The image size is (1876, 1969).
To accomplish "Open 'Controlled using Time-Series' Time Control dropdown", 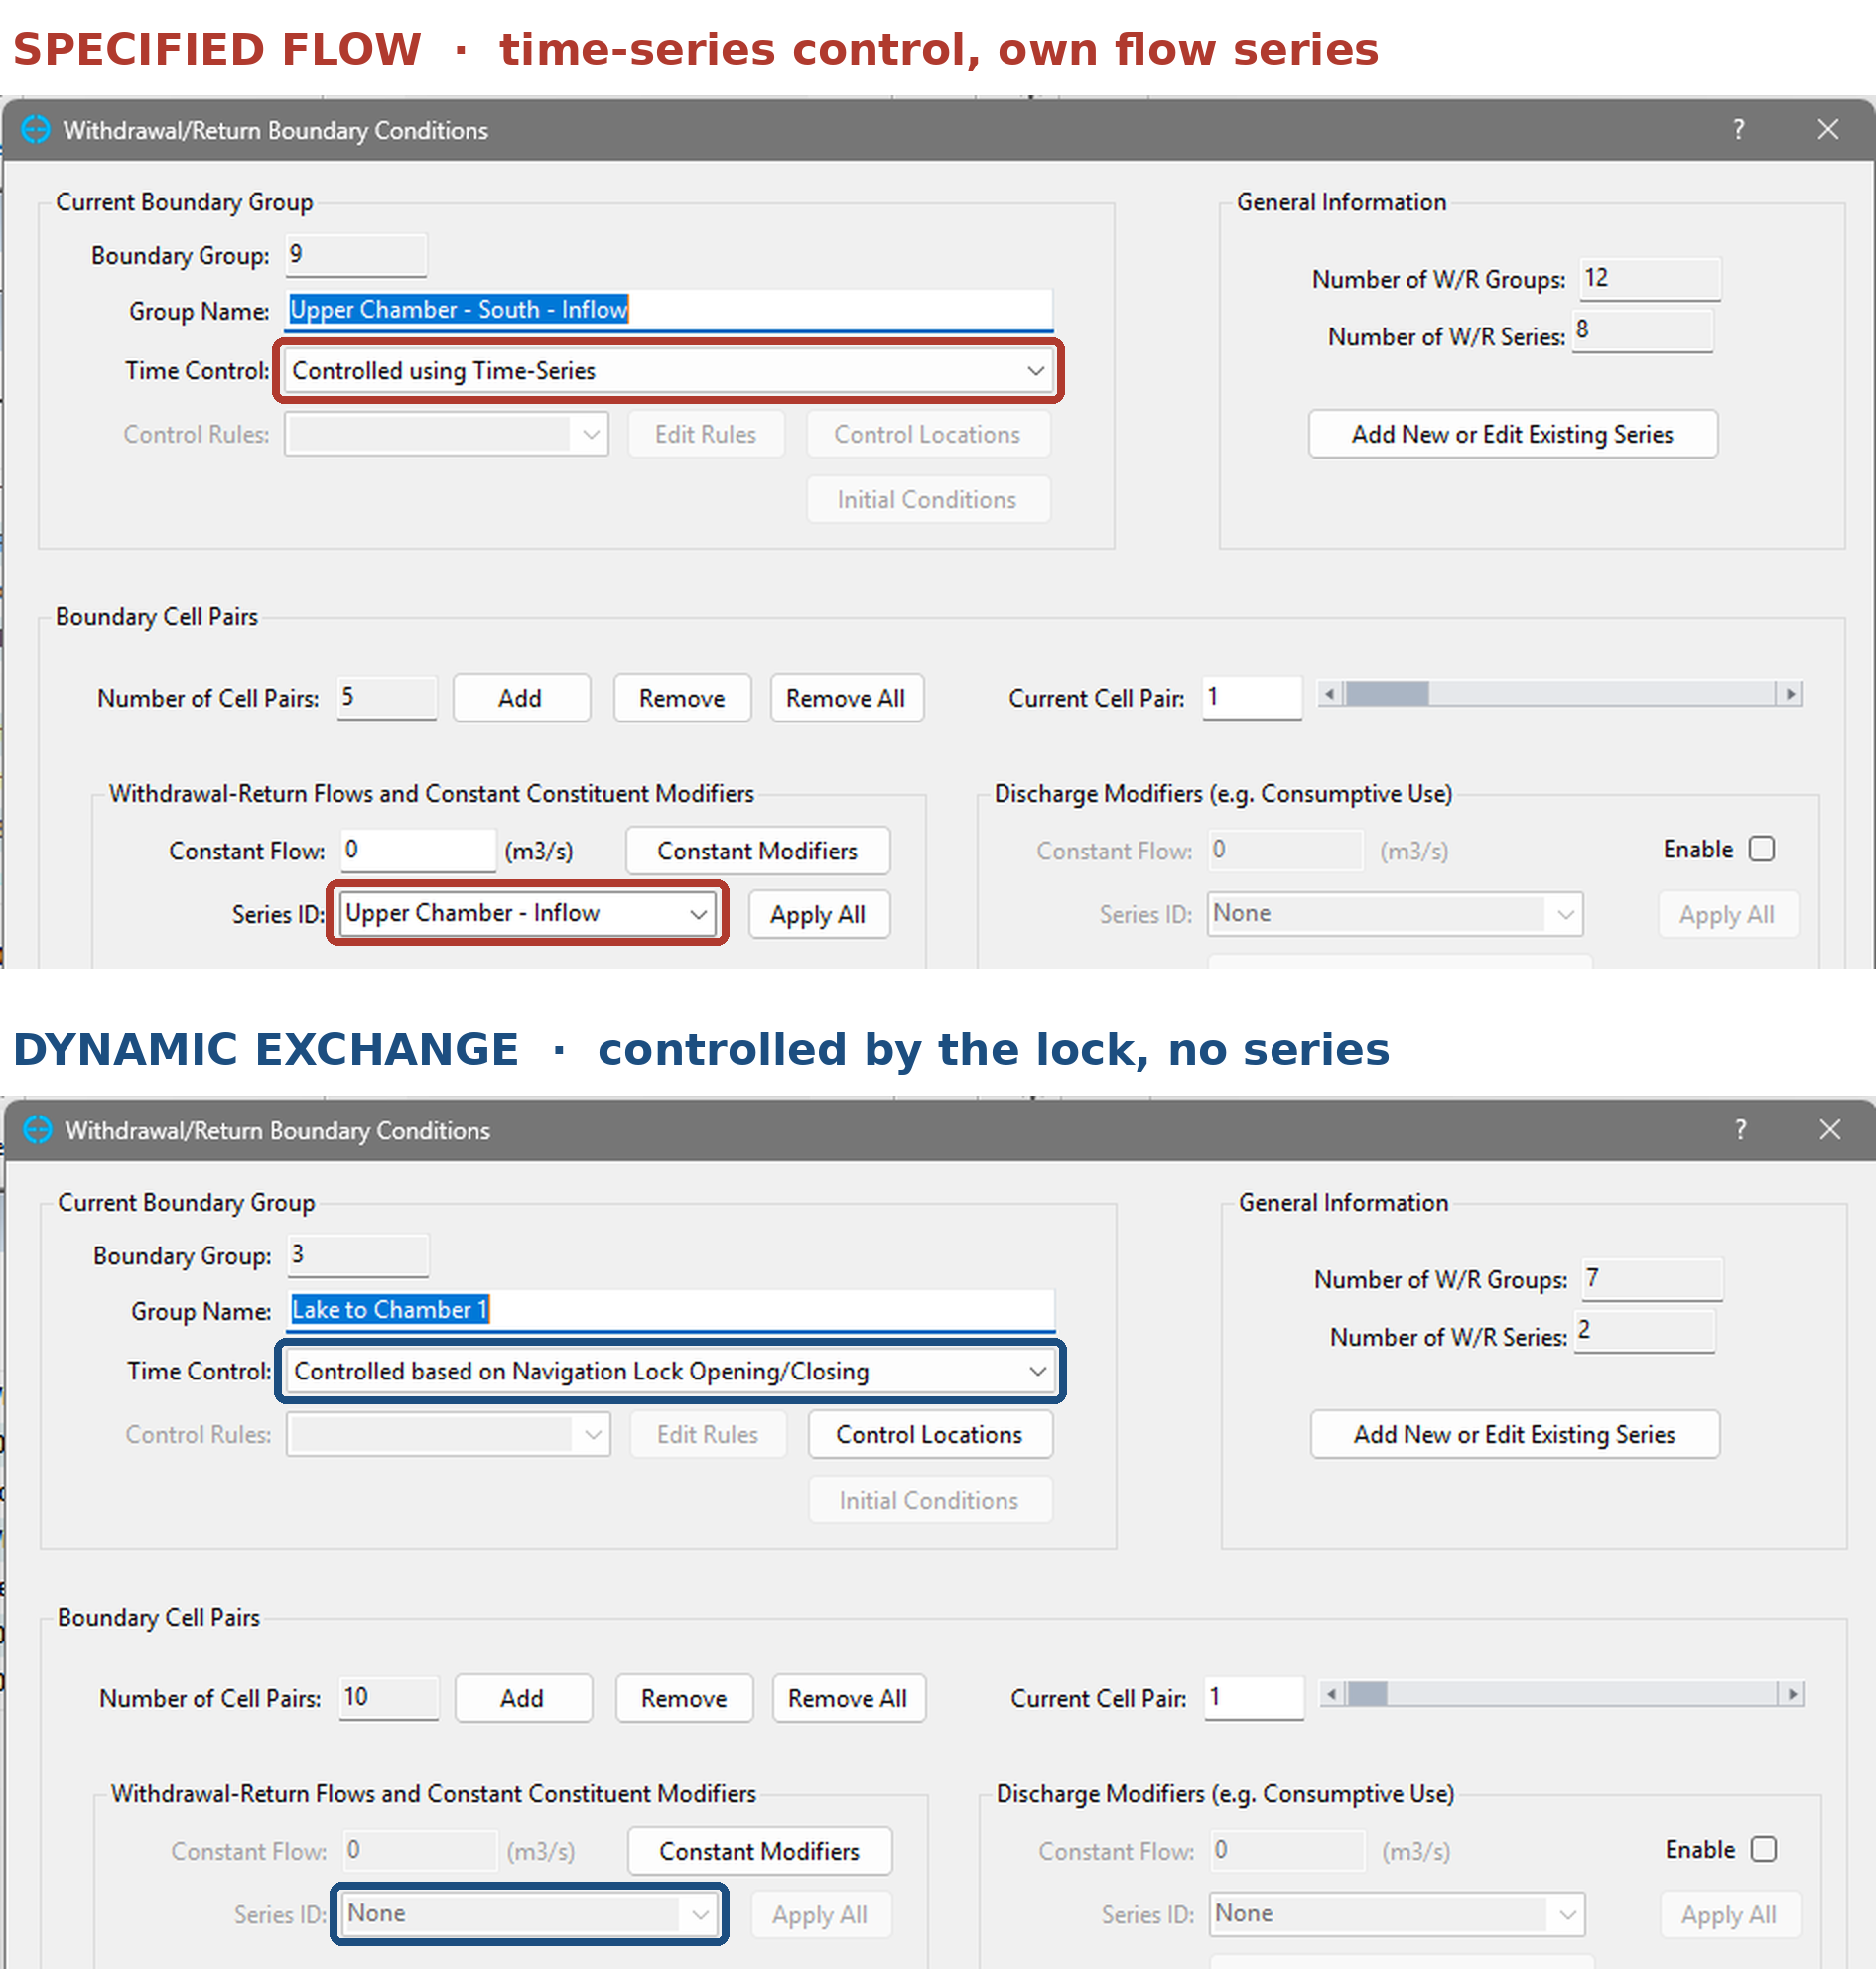I will [668, 371].
